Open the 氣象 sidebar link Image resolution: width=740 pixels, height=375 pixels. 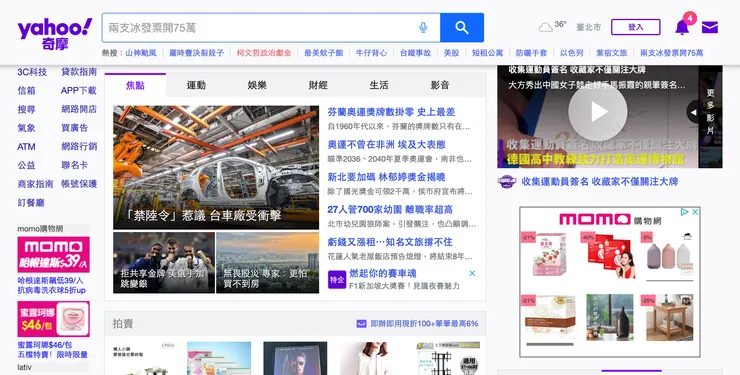click(26, 128)
